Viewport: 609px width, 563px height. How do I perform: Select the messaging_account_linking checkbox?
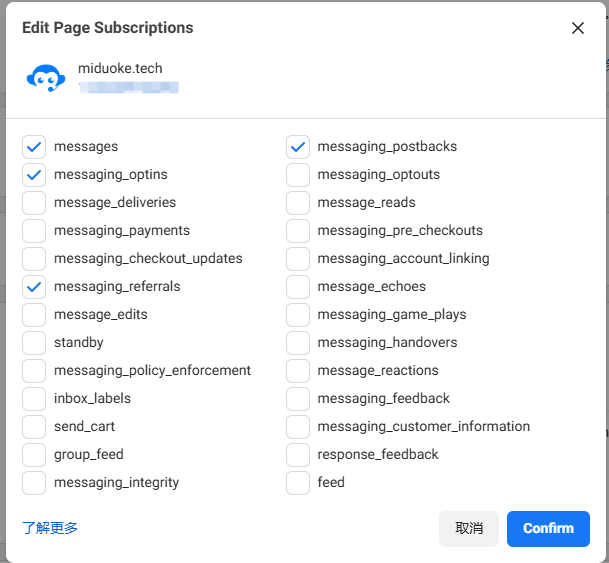(298, 259)
